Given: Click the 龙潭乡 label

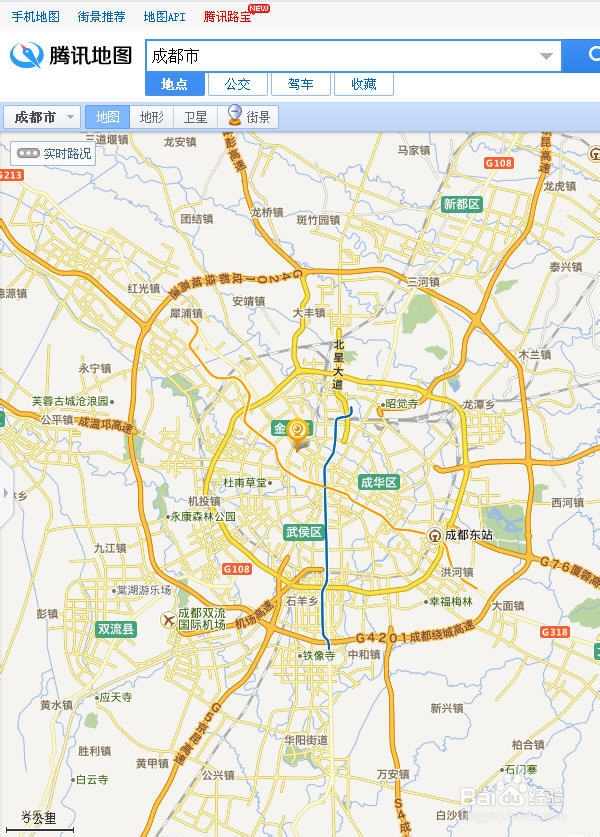Looking at the screenshot, I should click(x=478, y=405).
